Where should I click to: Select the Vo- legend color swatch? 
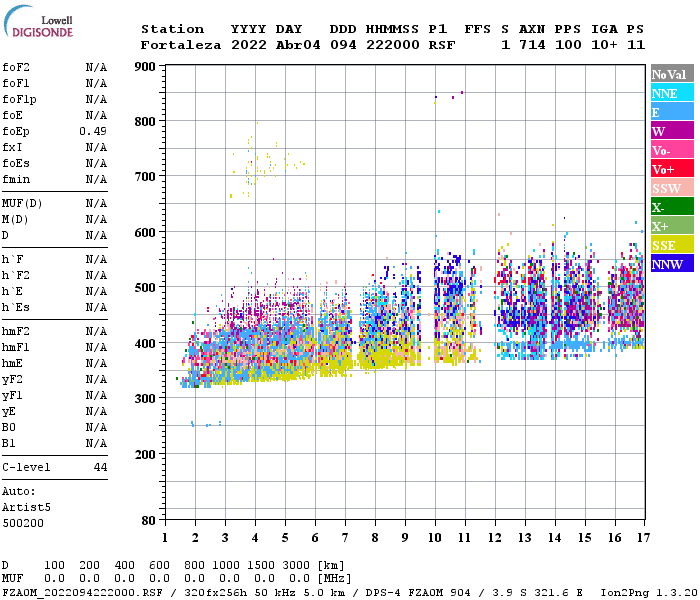tap(672, 150)
